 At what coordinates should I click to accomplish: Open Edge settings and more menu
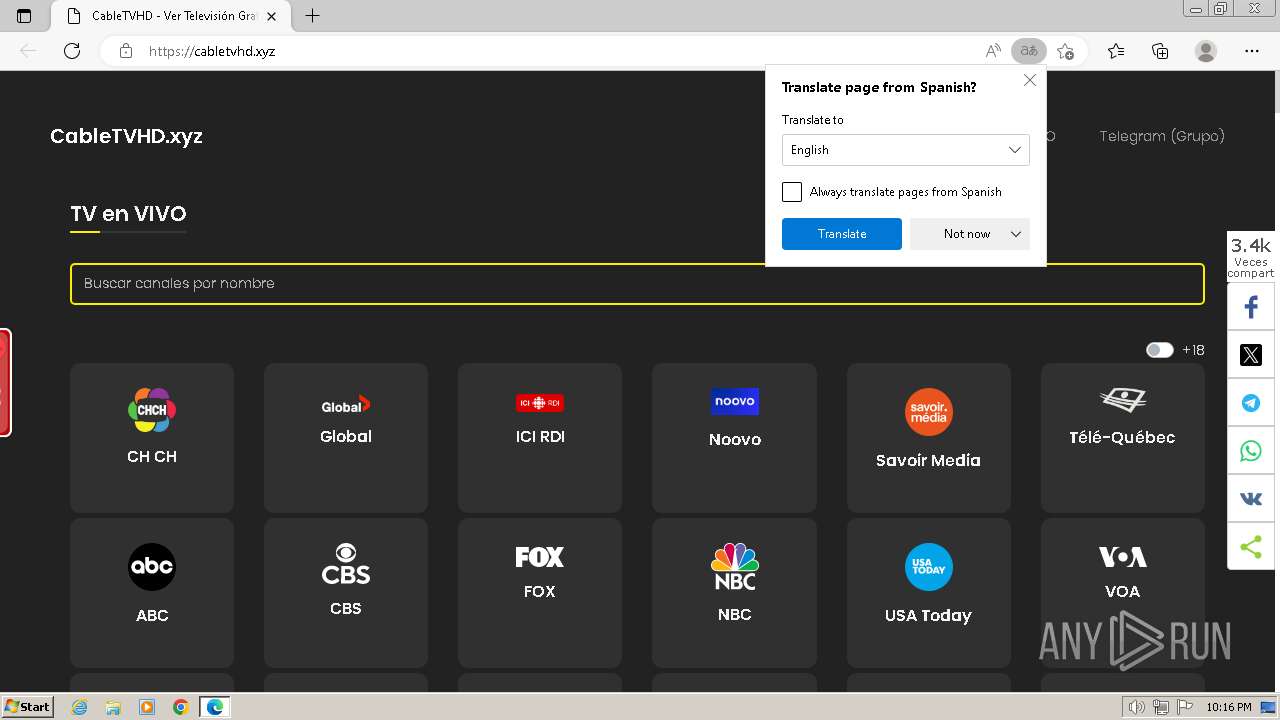1252,51
